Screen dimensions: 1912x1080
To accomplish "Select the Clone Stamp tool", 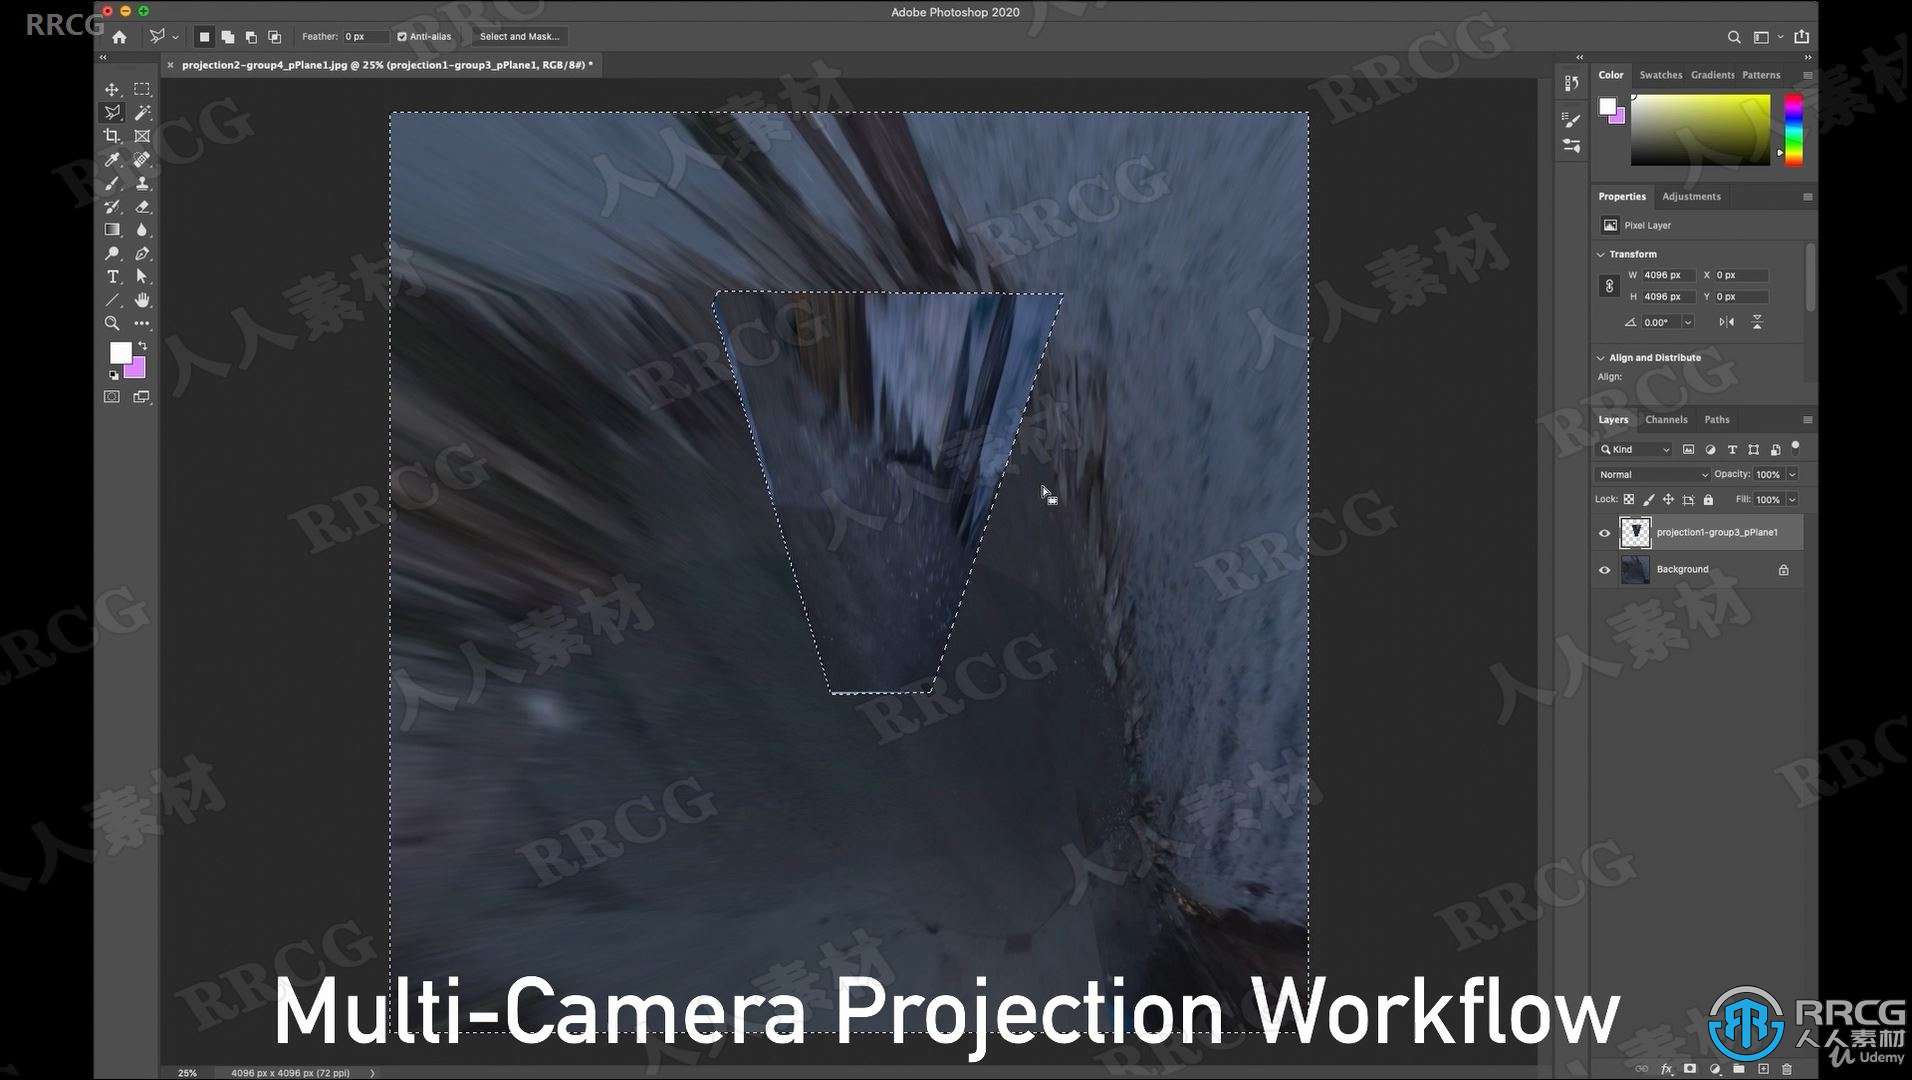I will (142, 183).
